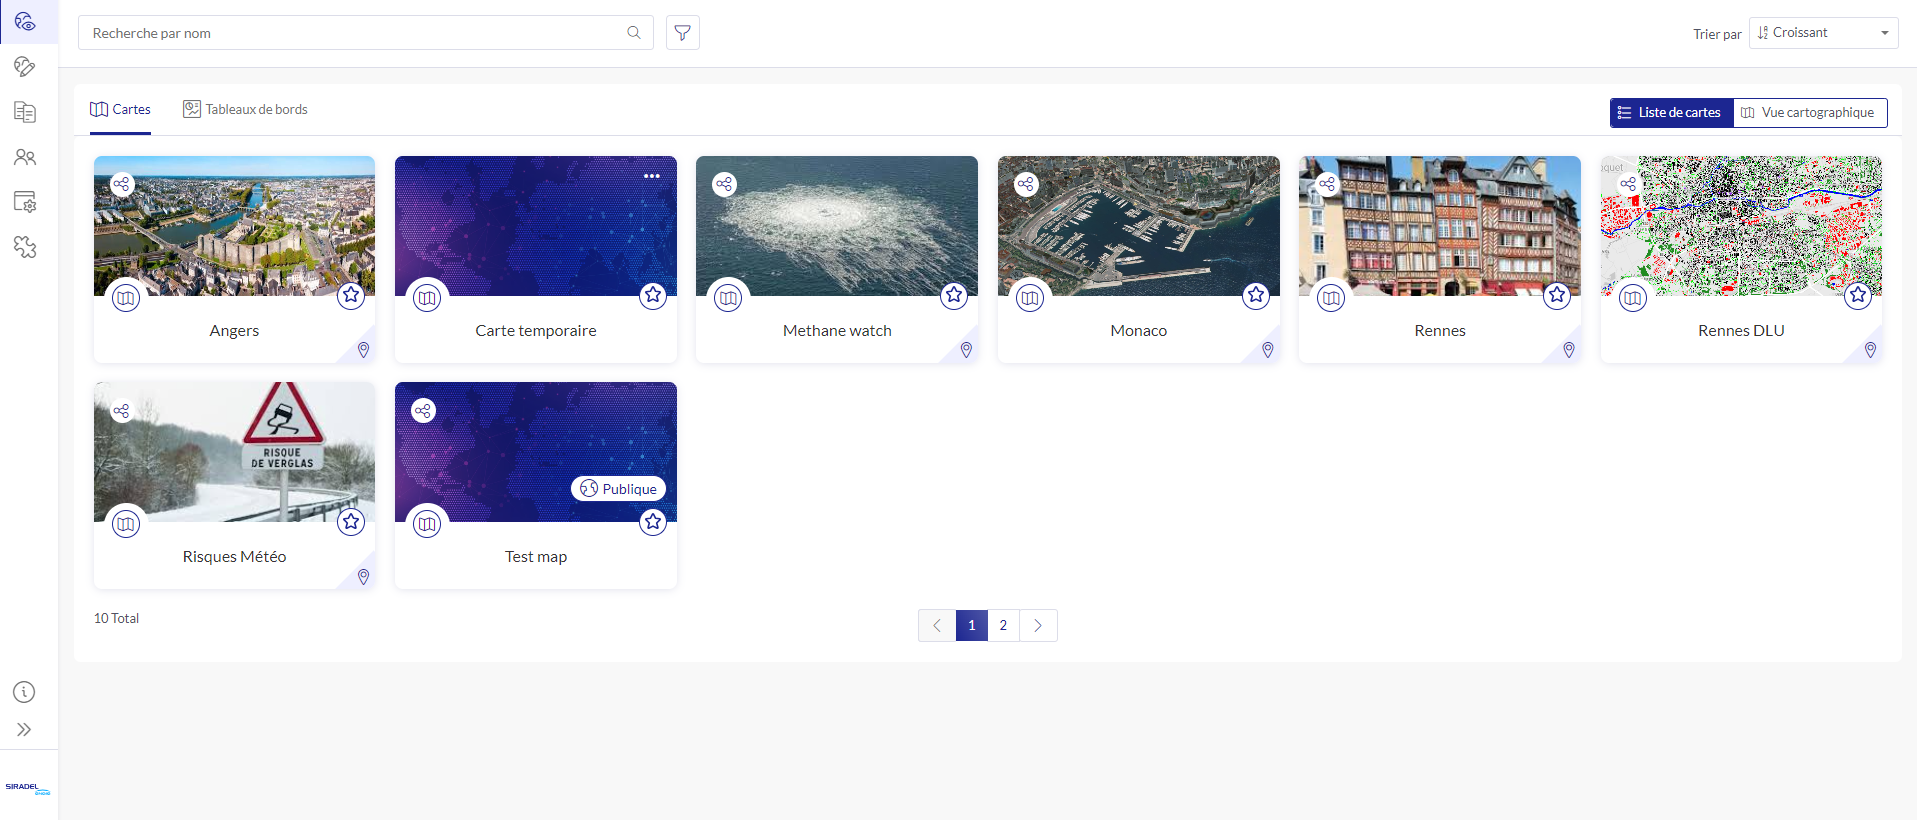Open the window settings sidebar icon
The width and height of the screenshot is (1917, 820).
click(x=25, y=202)
